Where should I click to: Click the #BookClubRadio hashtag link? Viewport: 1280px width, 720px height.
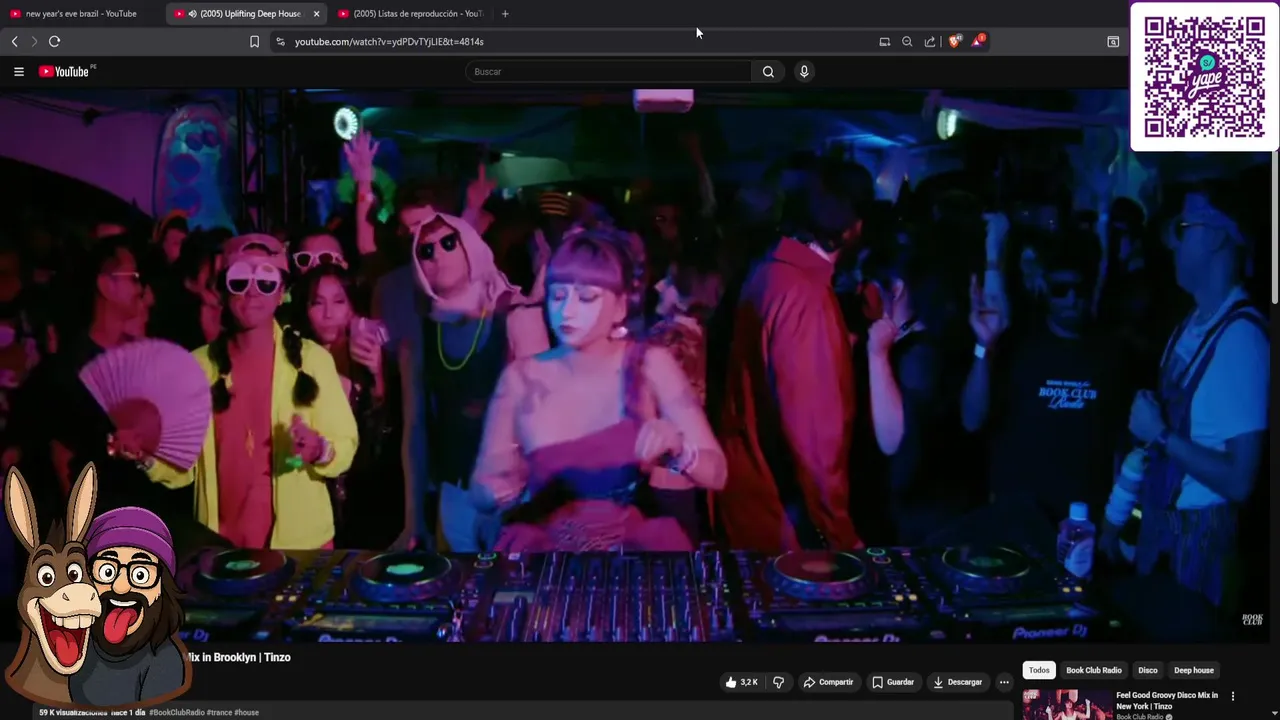tap(176, 713)
